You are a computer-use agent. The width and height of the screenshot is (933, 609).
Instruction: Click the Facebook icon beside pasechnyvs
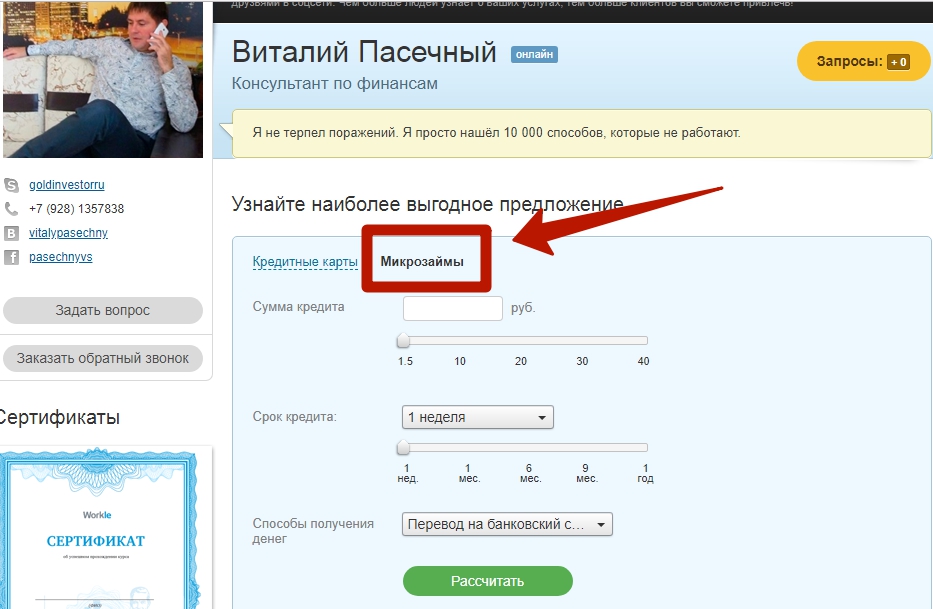pyautogui.click(x=12, y=257)
